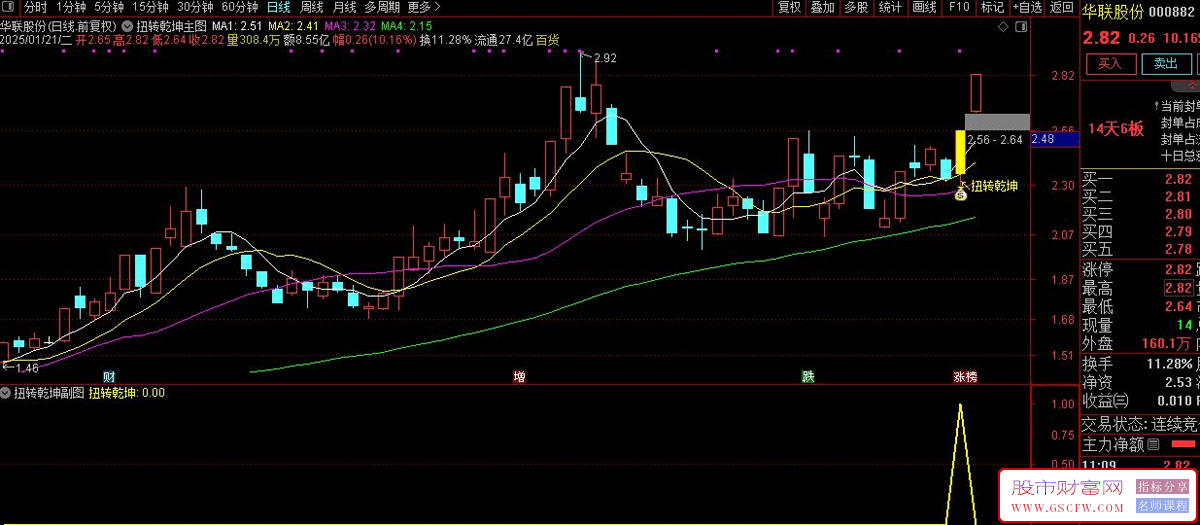The image size is (1200, 525).
Task: Select the 买三 bid row
Action: pos(1140,214)
